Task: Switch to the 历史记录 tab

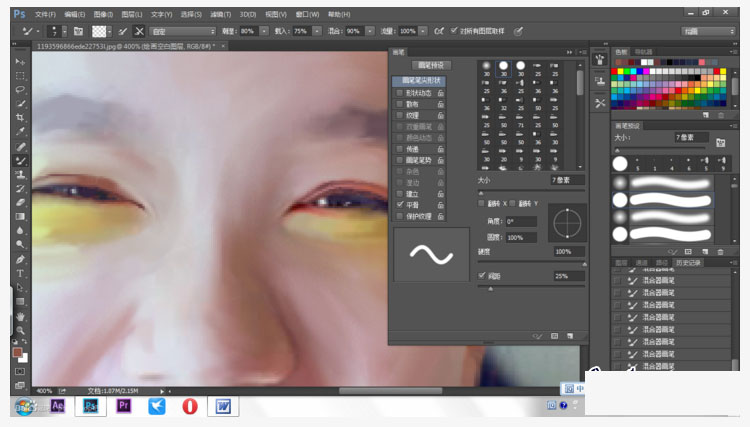Action: tap(688, 263)
